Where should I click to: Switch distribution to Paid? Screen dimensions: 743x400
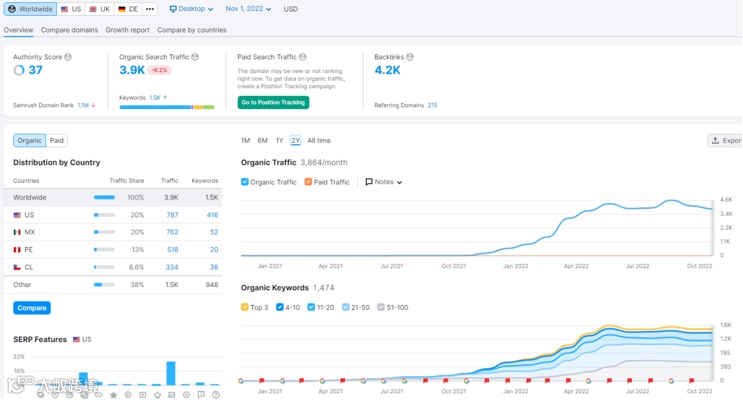pos(56,141)
